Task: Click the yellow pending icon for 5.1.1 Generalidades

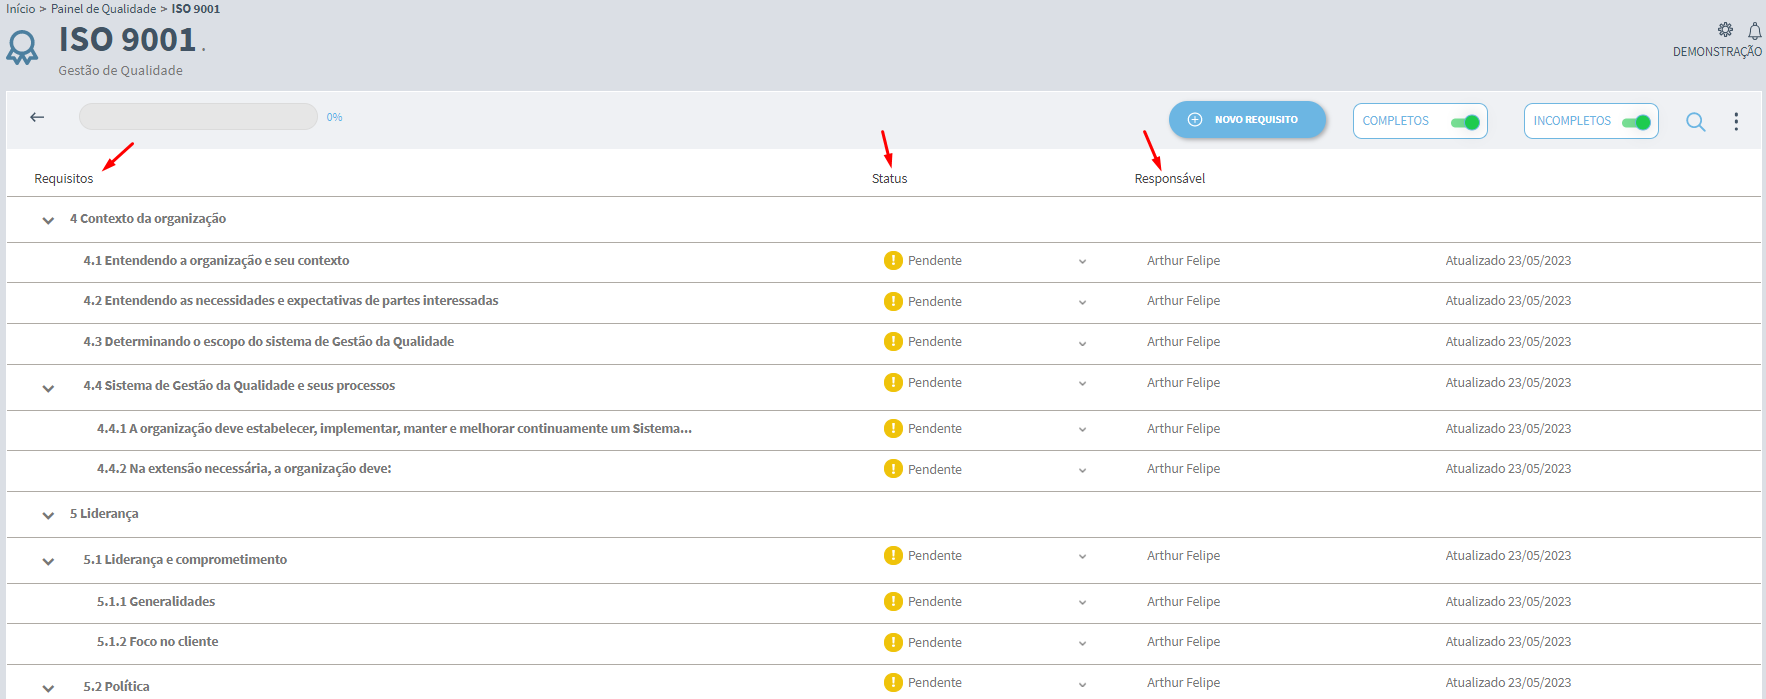Action: point(893,601)
